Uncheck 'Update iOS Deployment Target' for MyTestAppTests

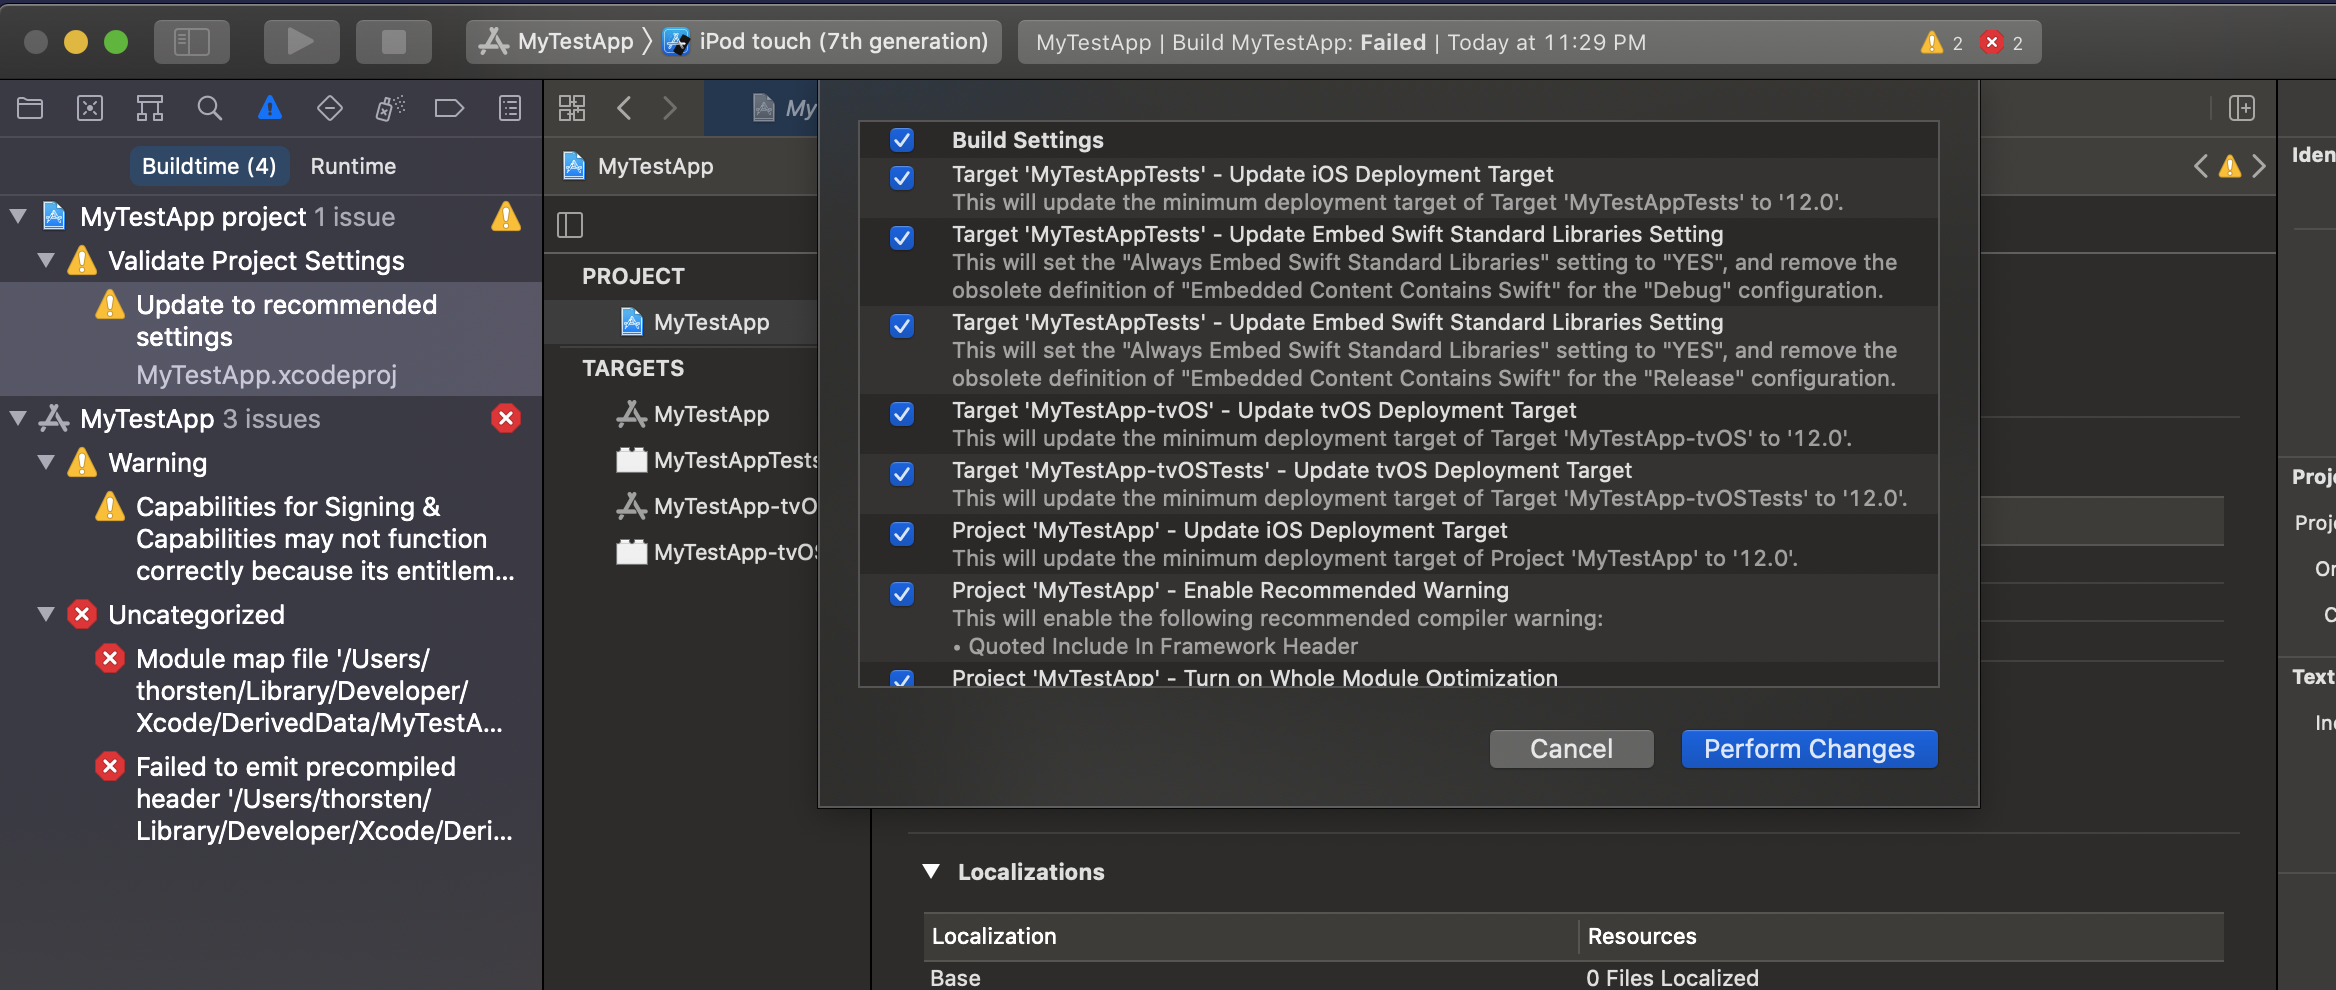tap(901, 178)
